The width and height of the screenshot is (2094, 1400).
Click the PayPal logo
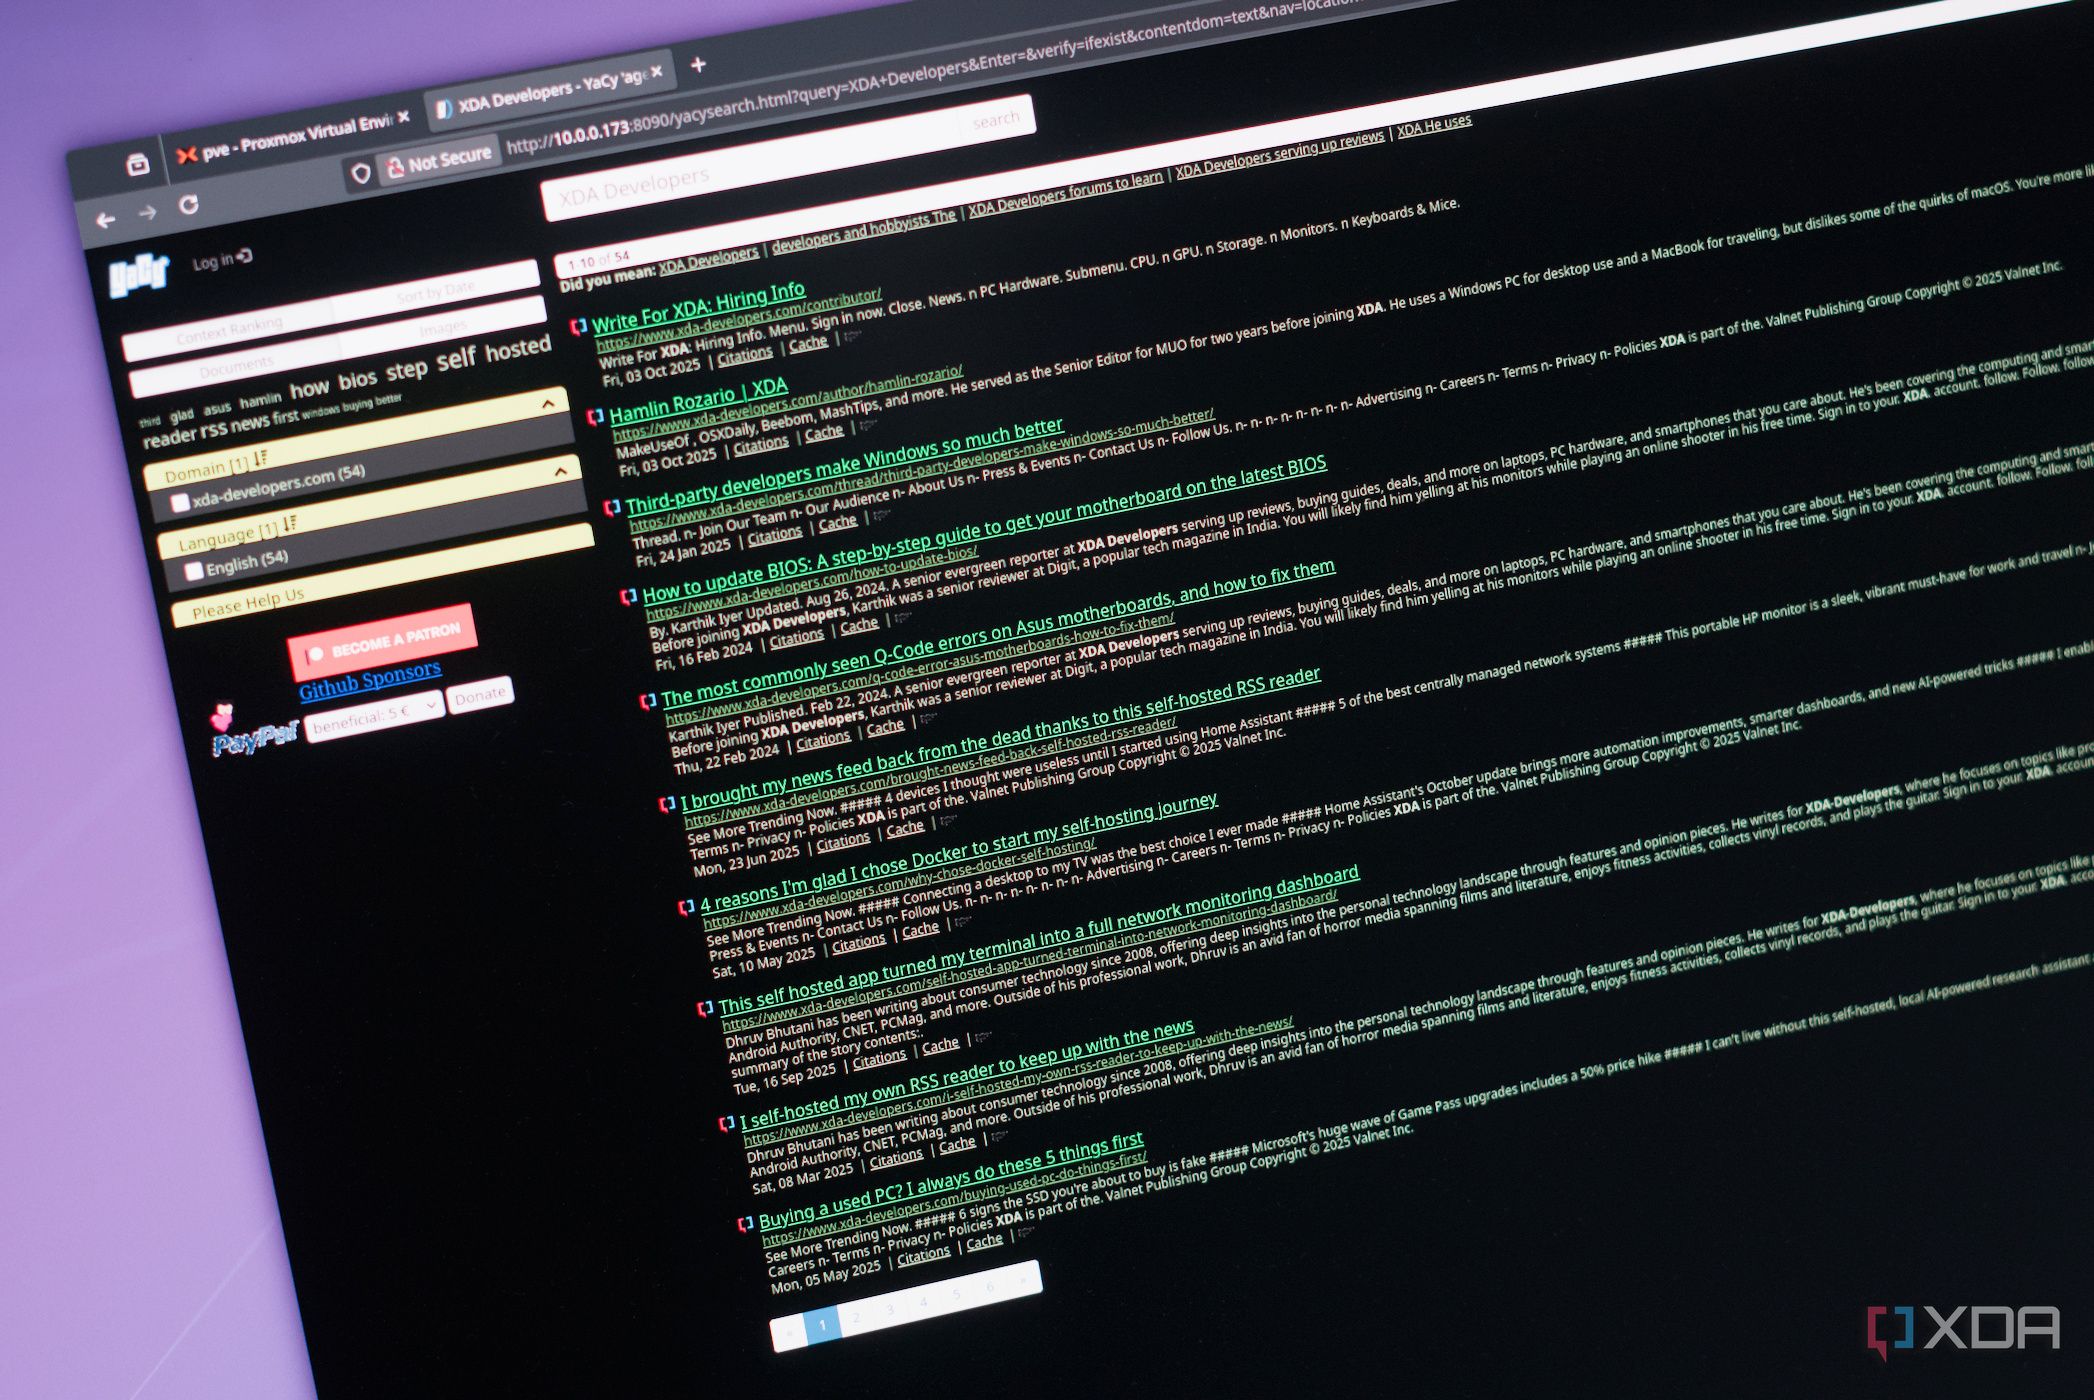click(x=255, y=738)
